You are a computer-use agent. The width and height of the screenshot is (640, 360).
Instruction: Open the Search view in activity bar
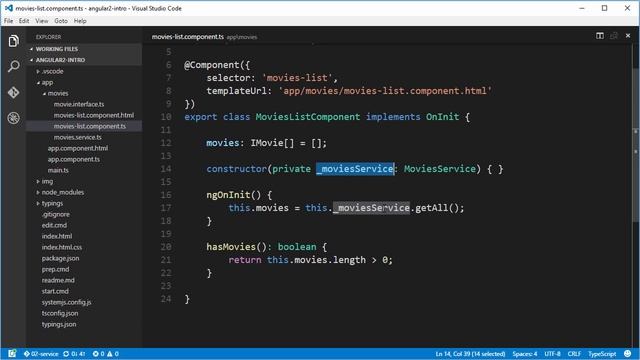[13, 66]
